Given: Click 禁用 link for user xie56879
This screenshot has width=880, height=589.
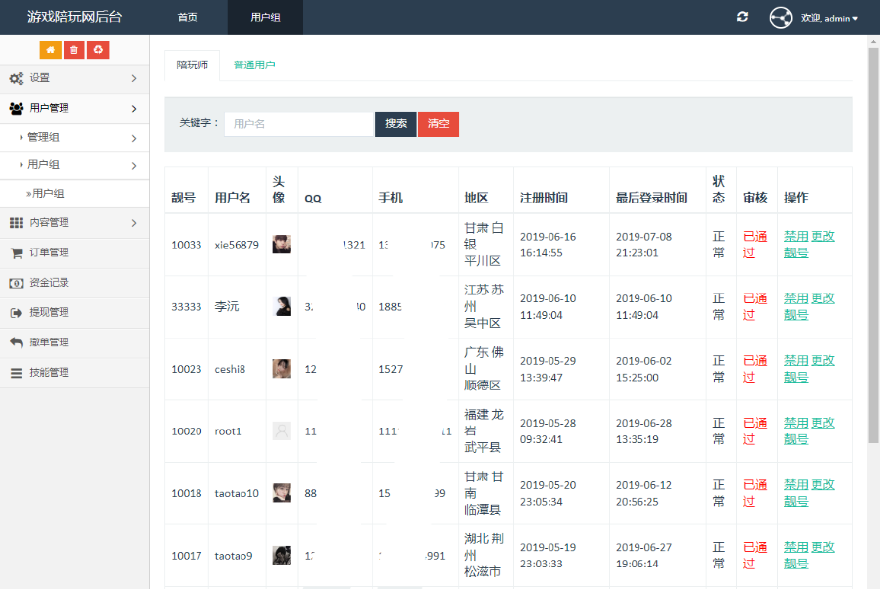Looking at the screenshot, I should (796, 237).
